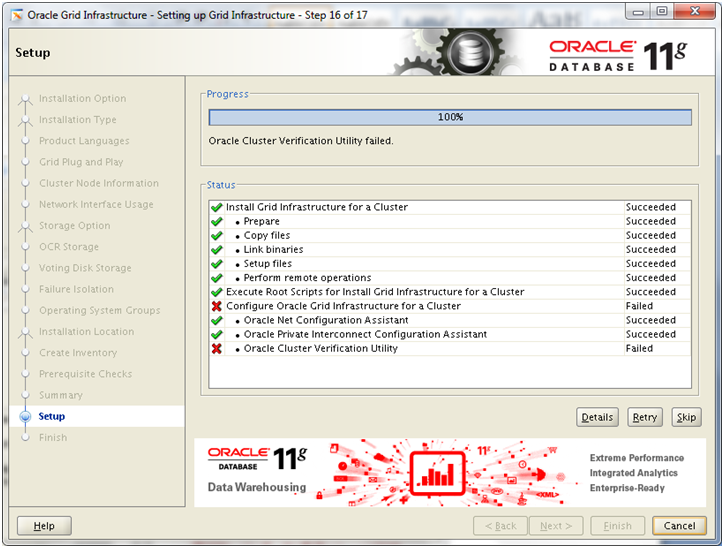Select Installation Location step
The height and width of the screenshot is (548, 724).
tap(87, 332)
